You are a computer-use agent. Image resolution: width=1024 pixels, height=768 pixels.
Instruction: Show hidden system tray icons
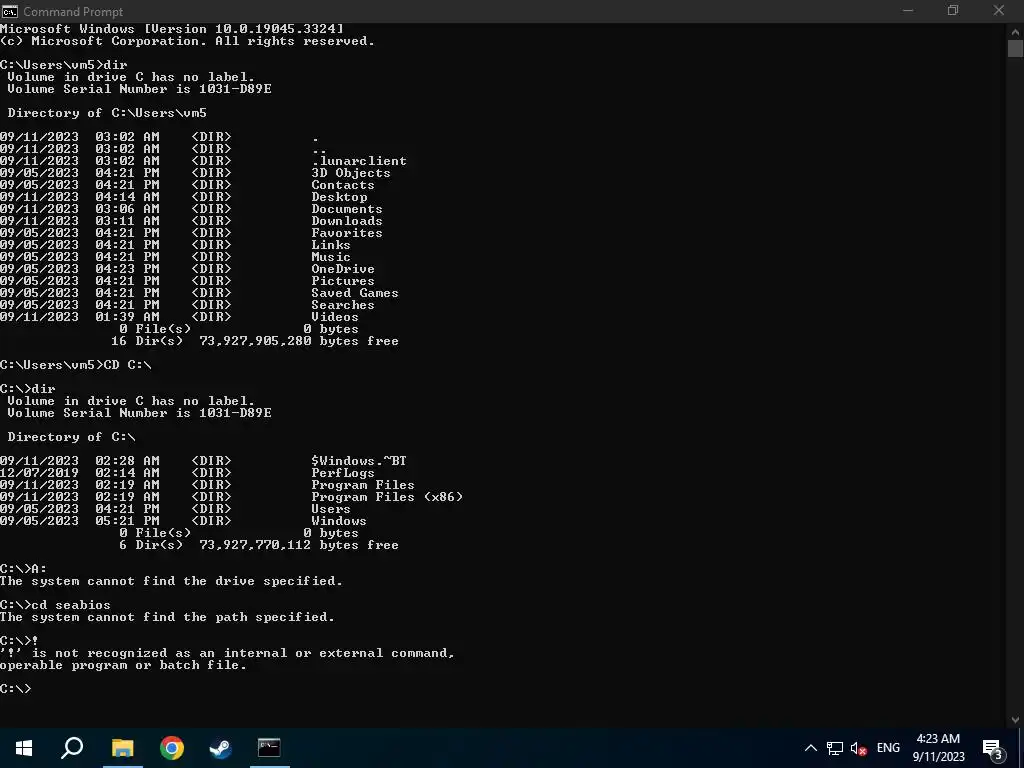tap(810, 748)
